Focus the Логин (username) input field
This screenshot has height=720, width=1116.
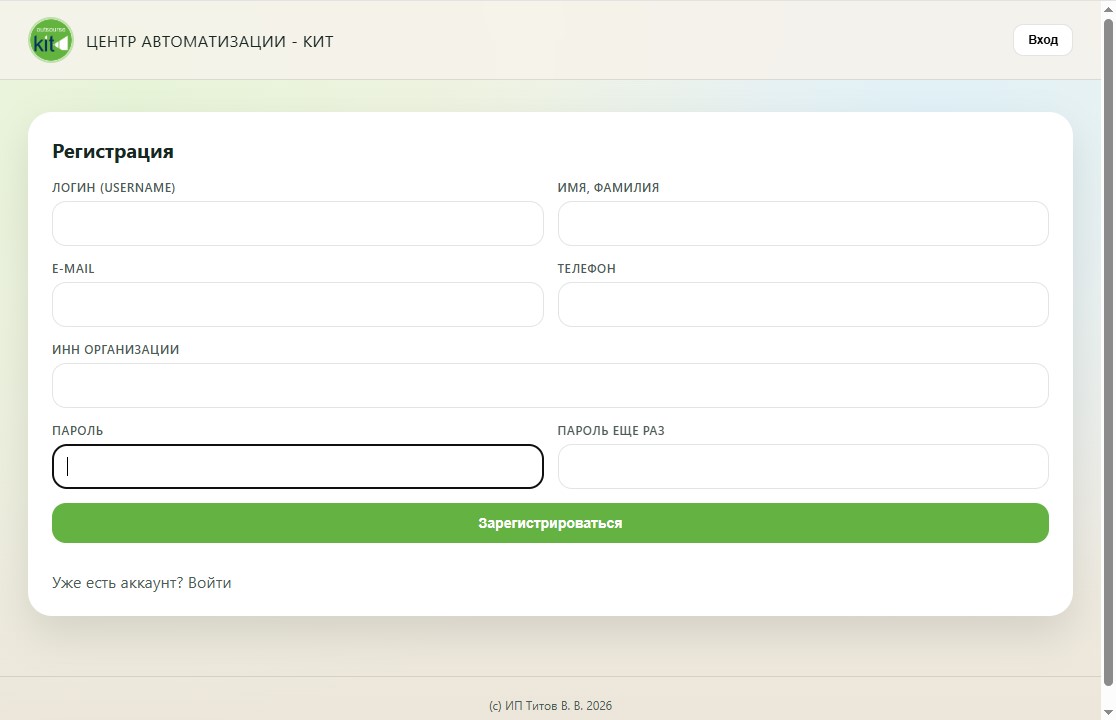(x=297, y=223)
